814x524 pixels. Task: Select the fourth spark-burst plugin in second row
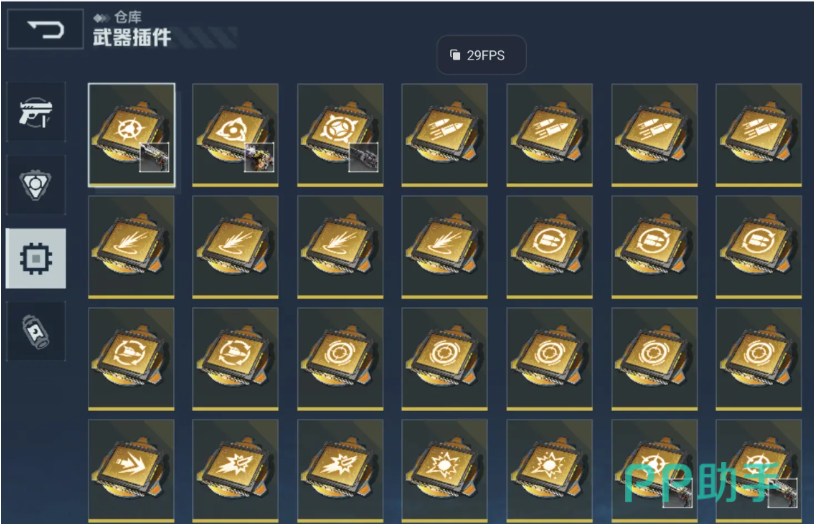[x=444, y=247]
